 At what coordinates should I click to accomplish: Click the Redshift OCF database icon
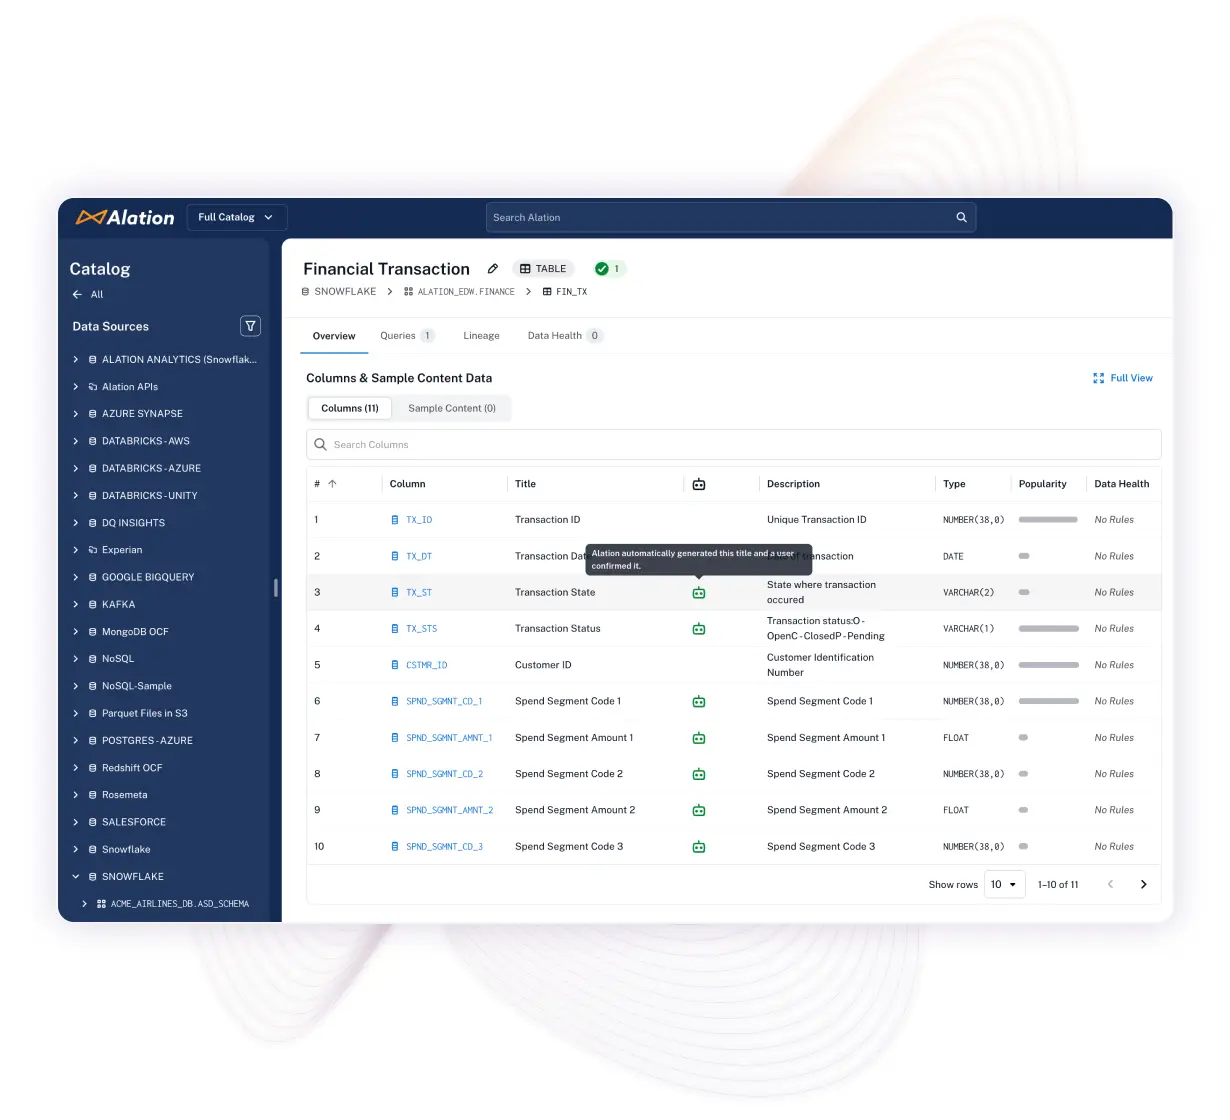93,768
